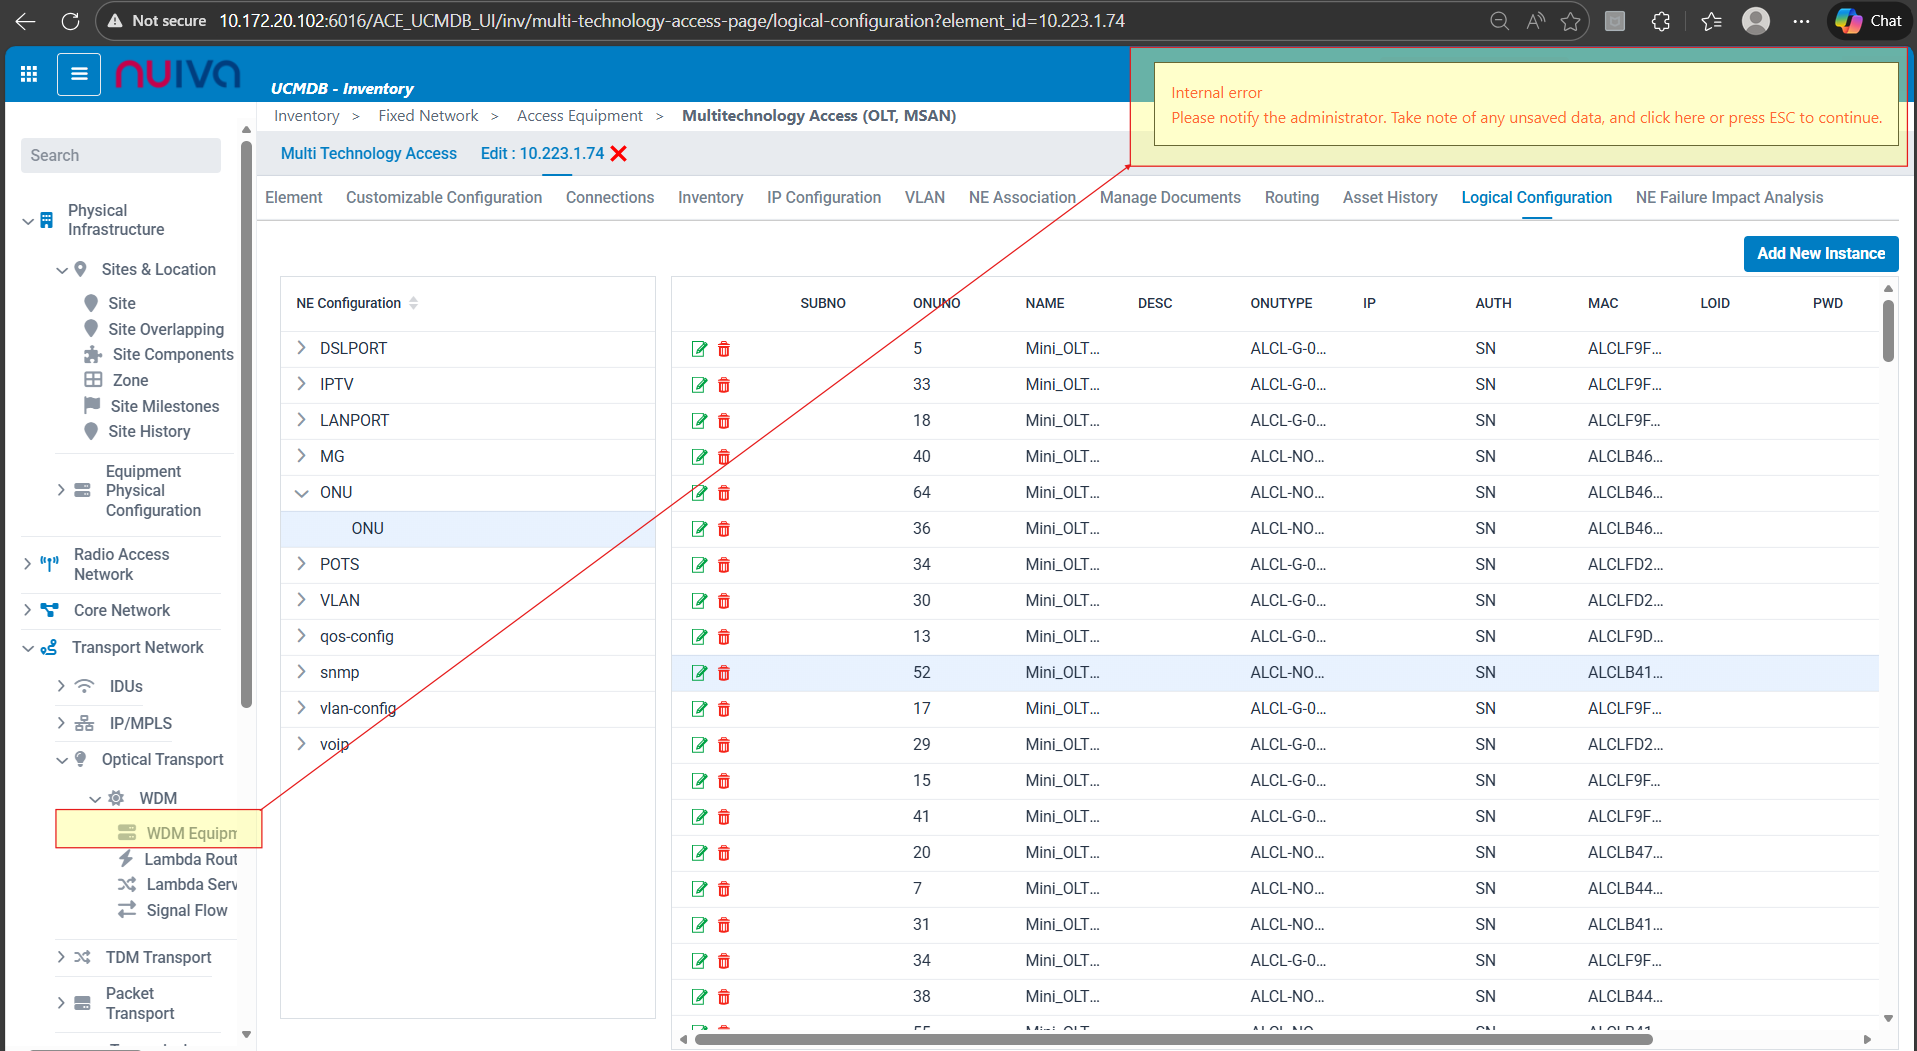Click the horizontal table scrollbar
Image resolution: width=1917 pixels, height=1051 pixels.
(1172, 1039)
